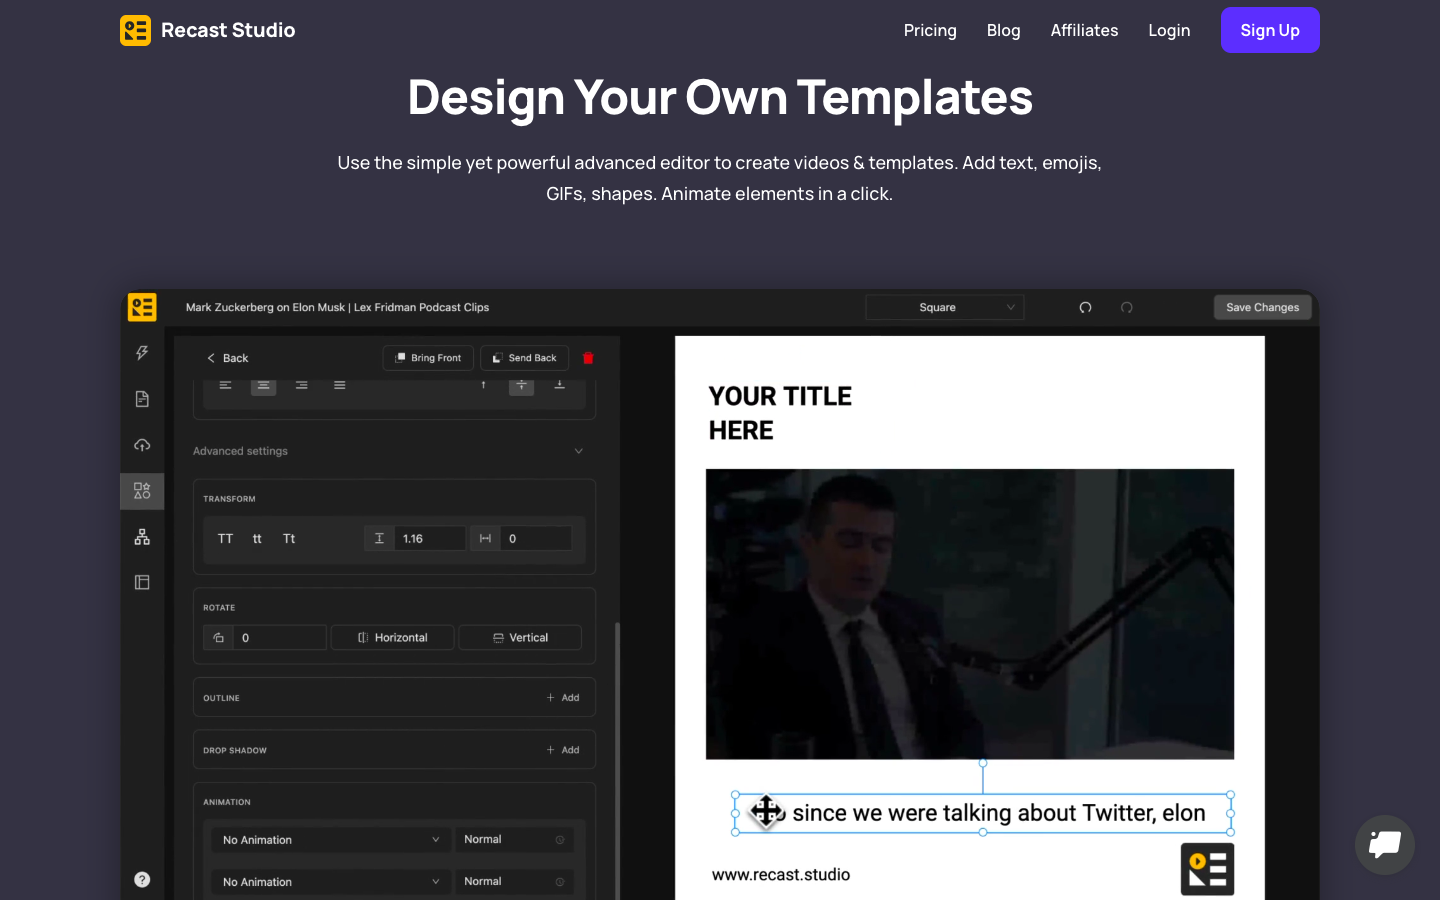Open the Square aspect ratio dropdown
Image resolution: width=1440 pixels, height=900 pixels.
point(944,308)
